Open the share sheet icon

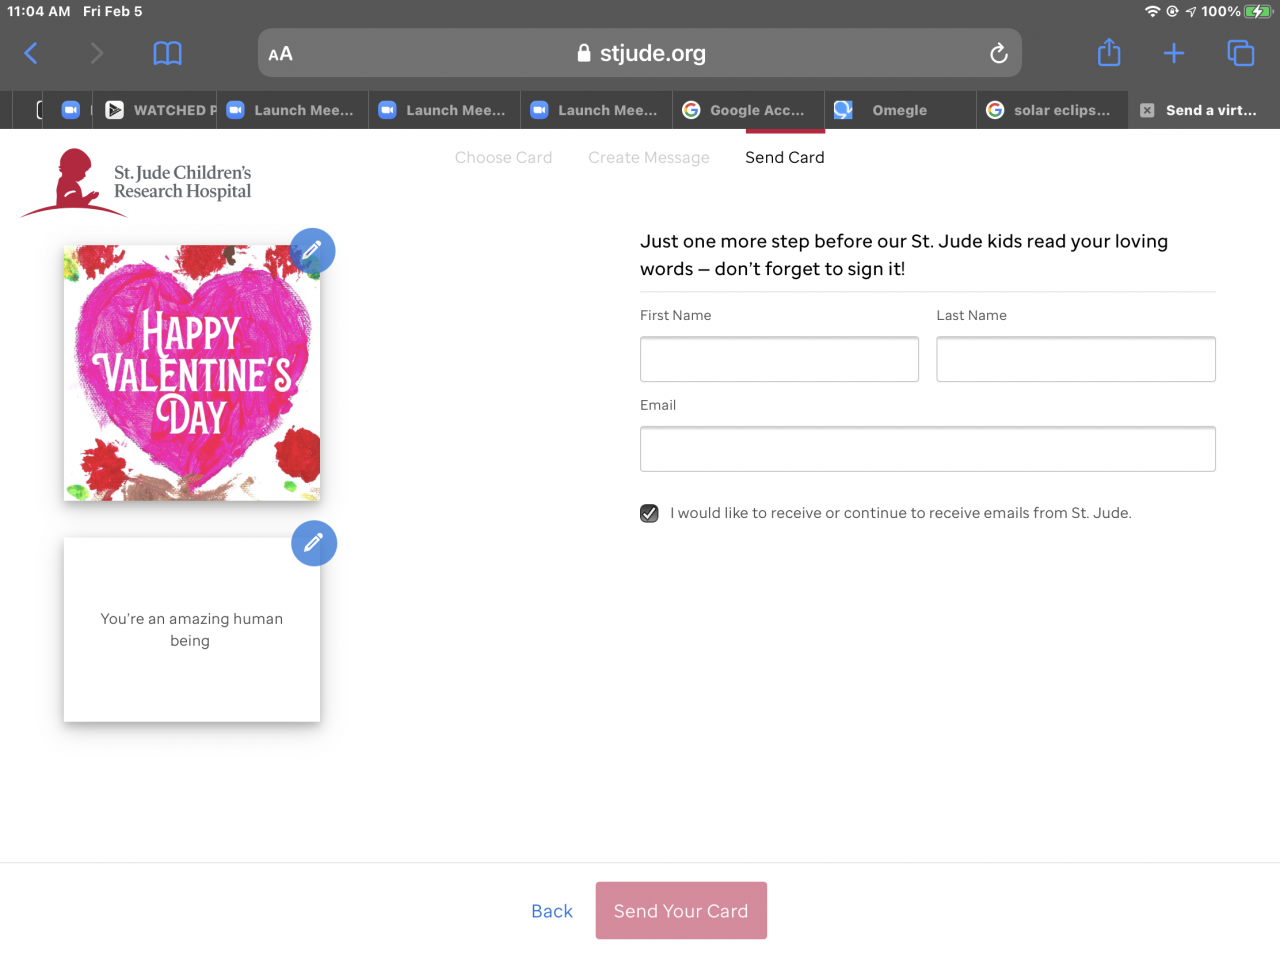pos(1109,53)
